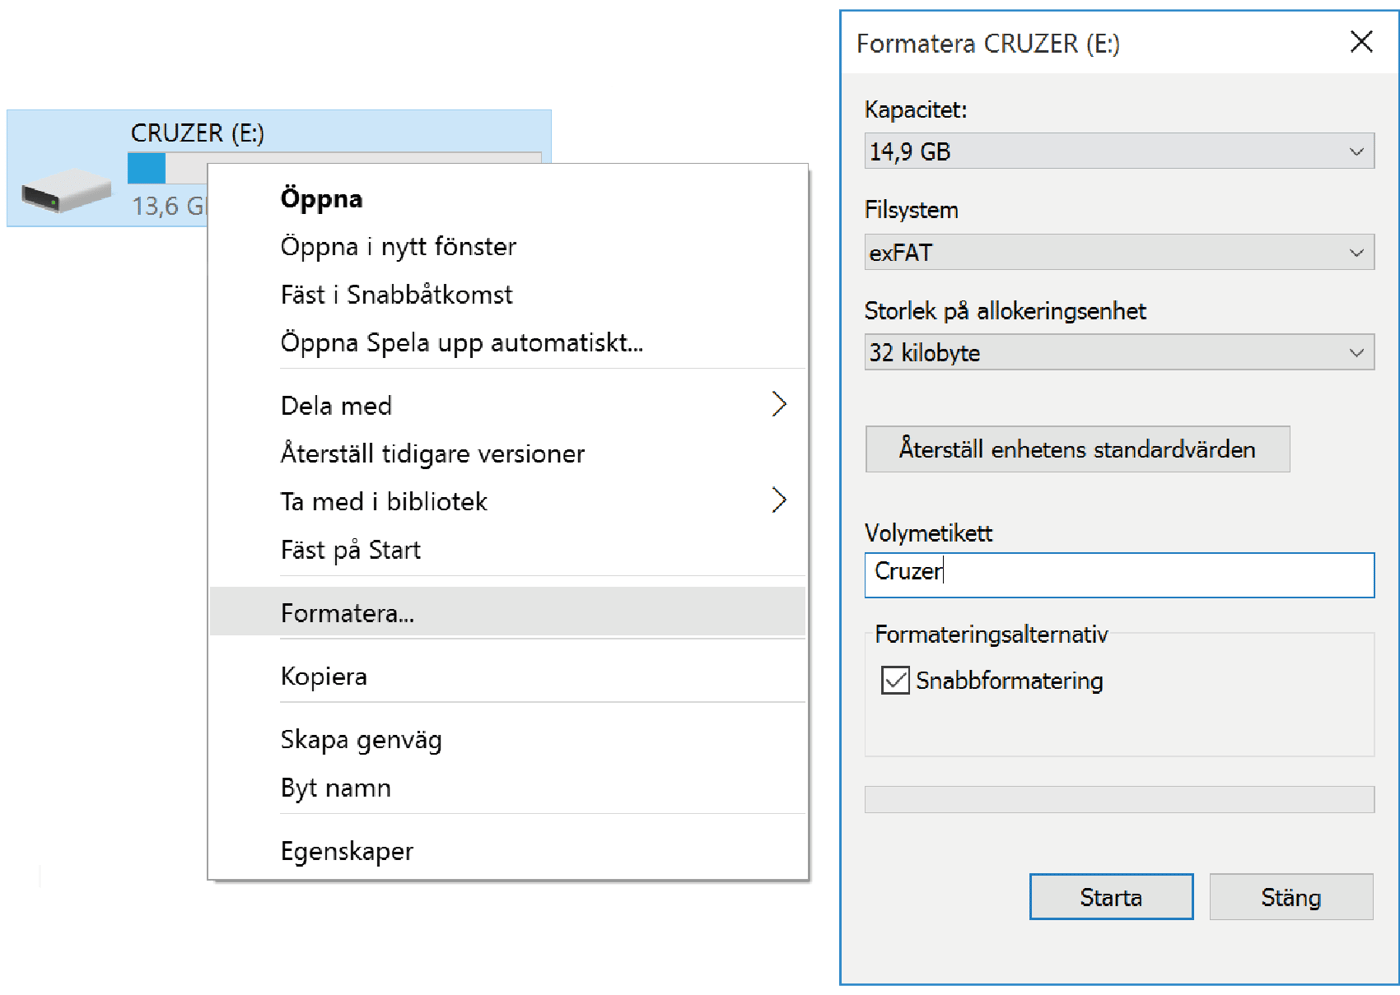Select Fäst i Snabbåtkomst
Image resolution: width=1400 pixels, height=995 pixels.
(396, 295)
